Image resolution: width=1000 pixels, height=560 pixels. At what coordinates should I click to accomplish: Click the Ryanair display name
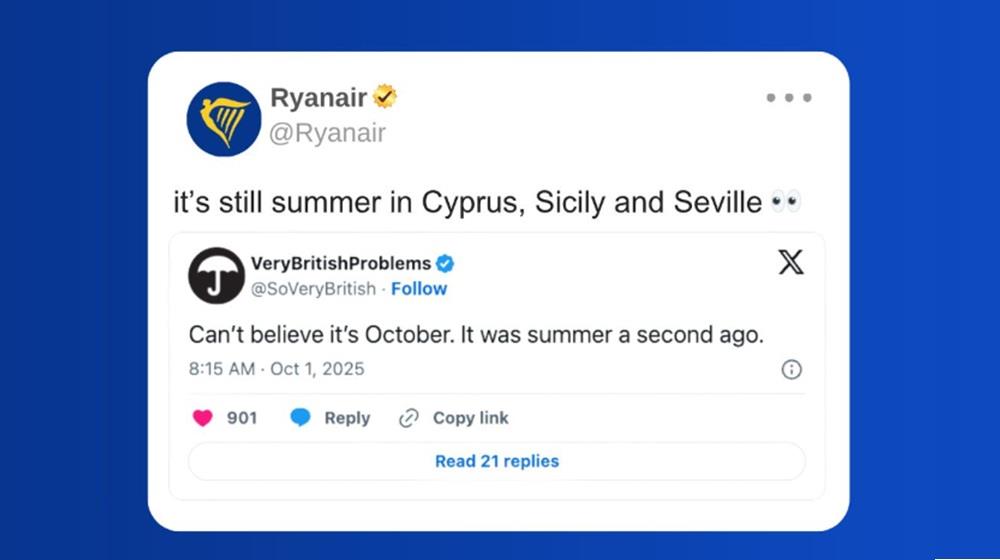pos(318,98)
